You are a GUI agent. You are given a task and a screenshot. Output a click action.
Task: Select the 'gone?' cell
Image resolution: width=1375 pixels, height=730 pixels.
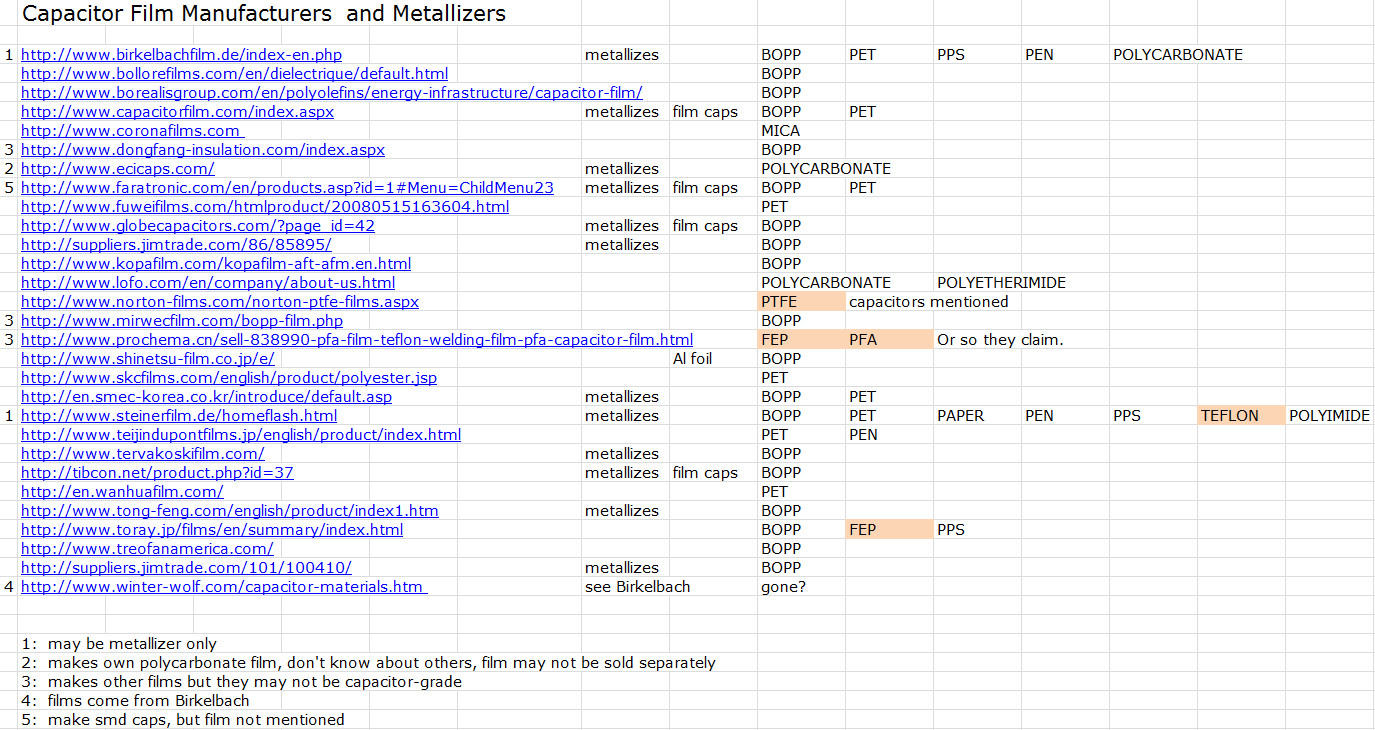(784, 587)
